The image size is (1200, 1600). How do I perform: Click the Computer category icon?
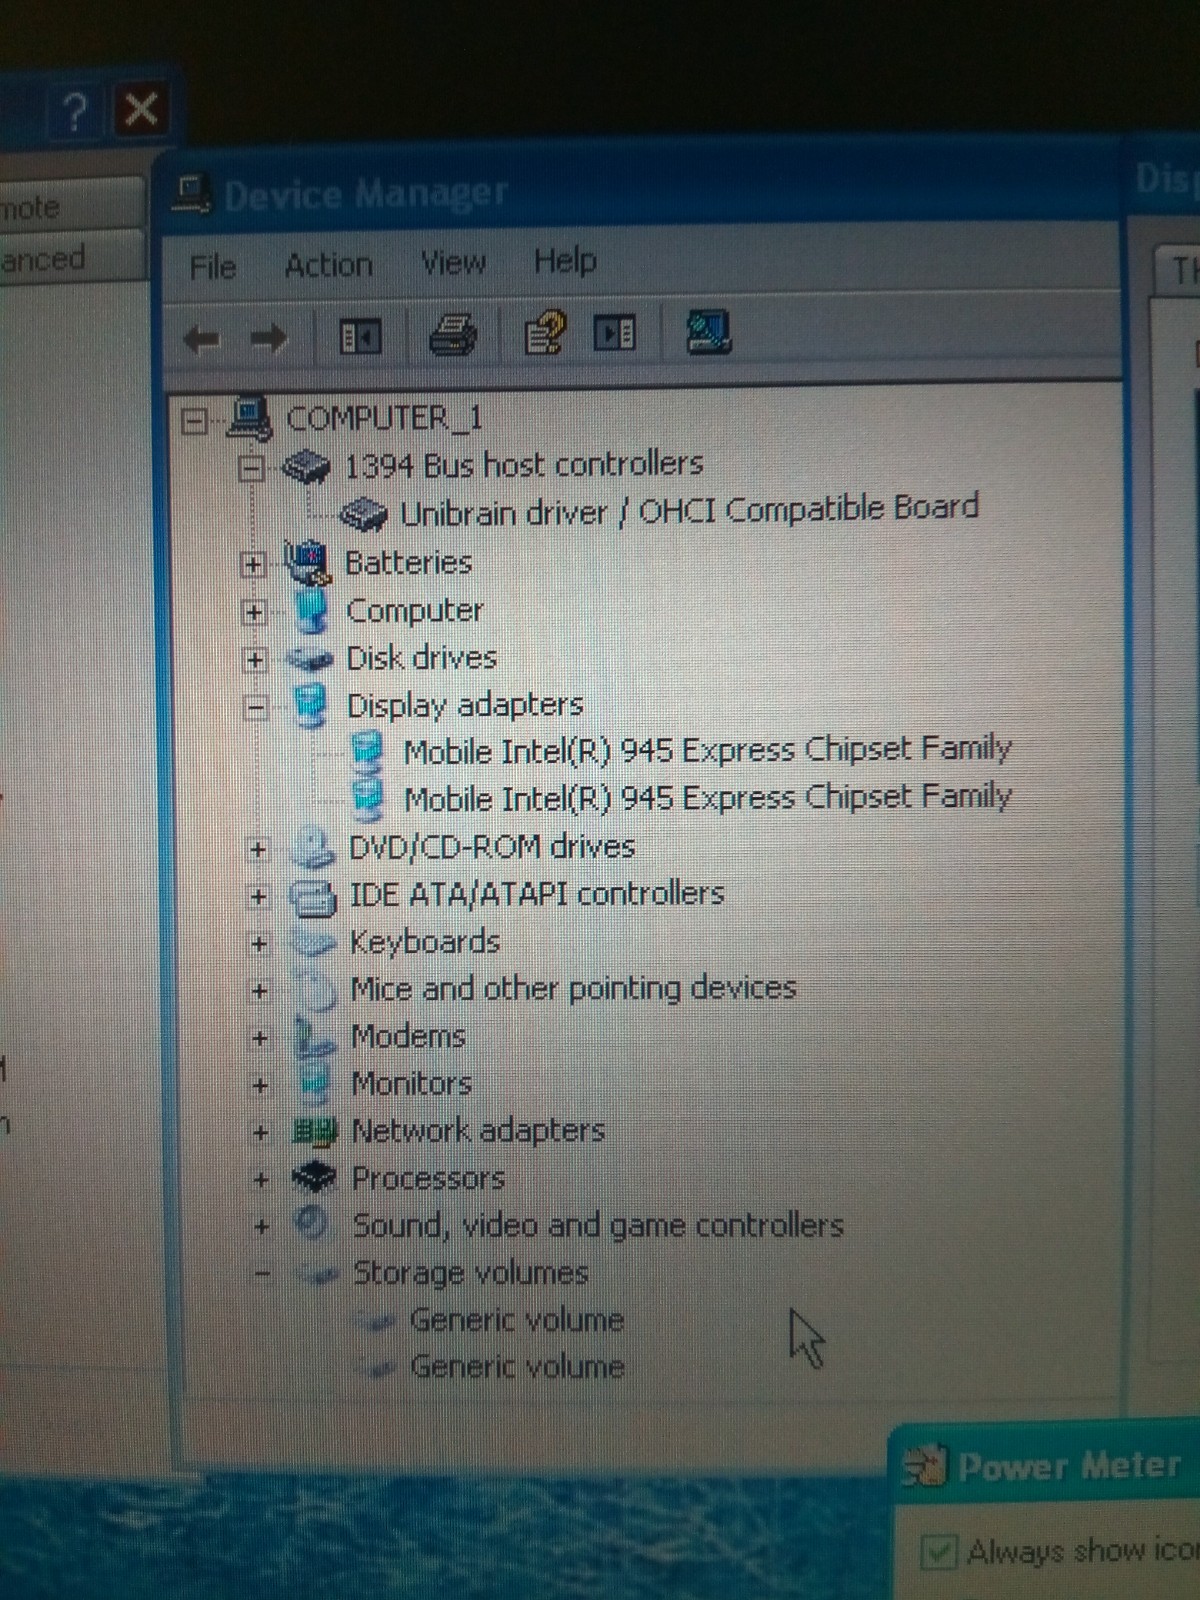312,610
